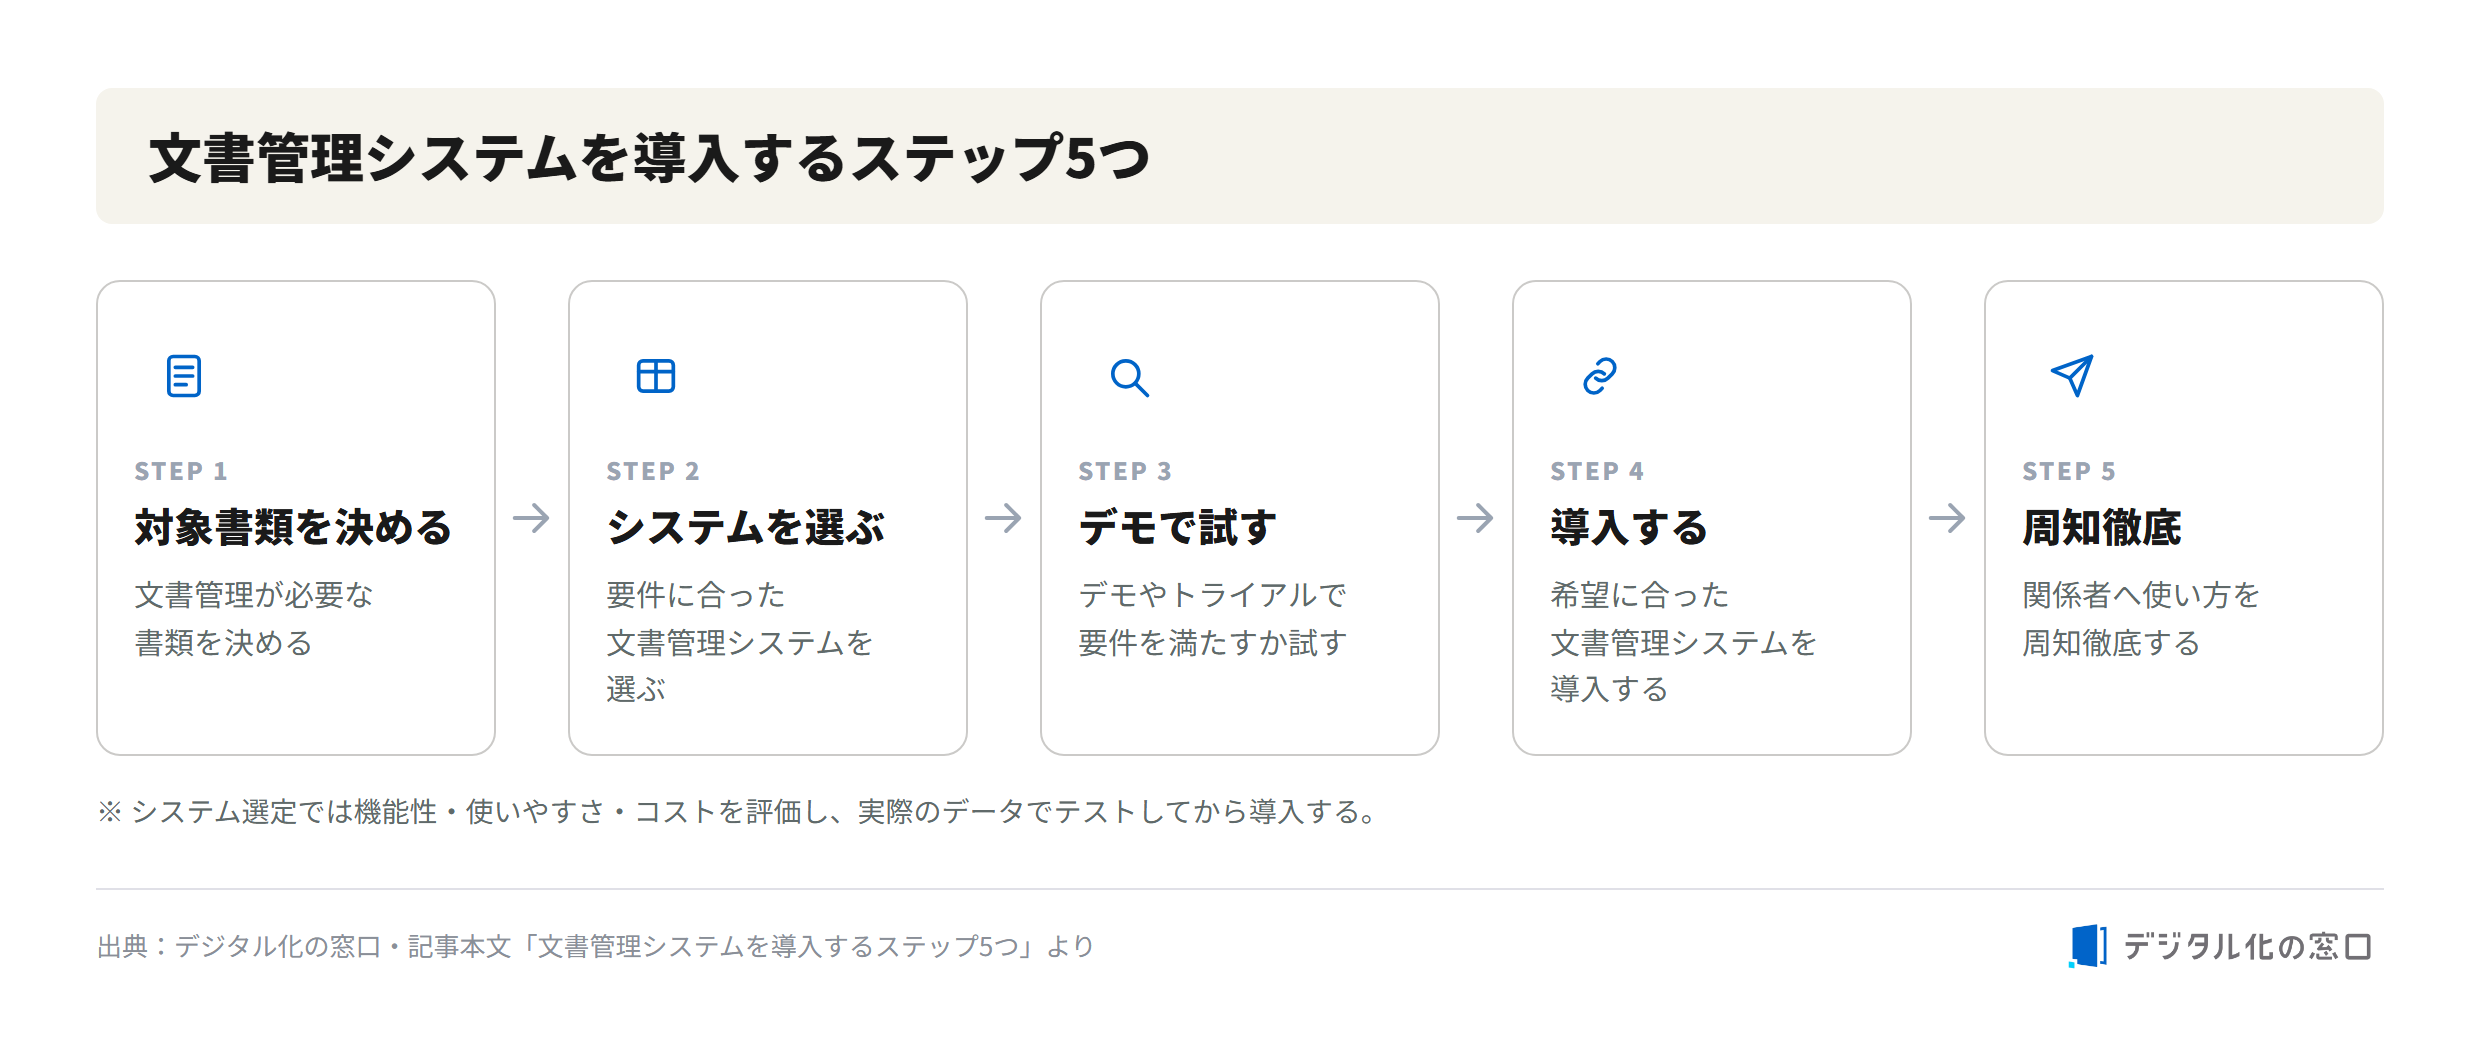Click the arrow between STEP 3 and STEP 4
Image resolution: width=2480 pixels, height=1062 pixels.
1475,518
